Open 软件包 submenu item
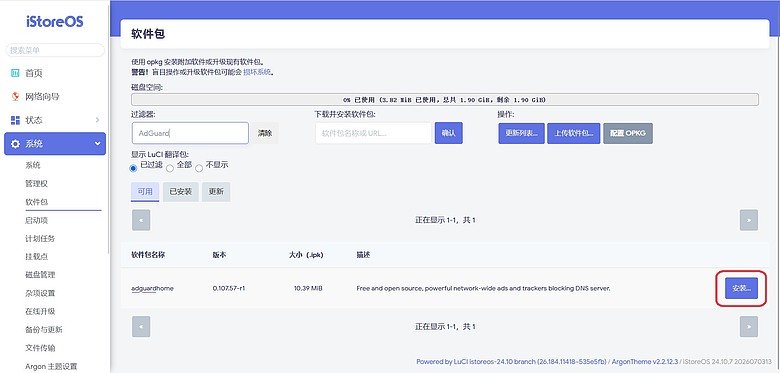Screen dimensions: 780x373 tap(36, 202)
